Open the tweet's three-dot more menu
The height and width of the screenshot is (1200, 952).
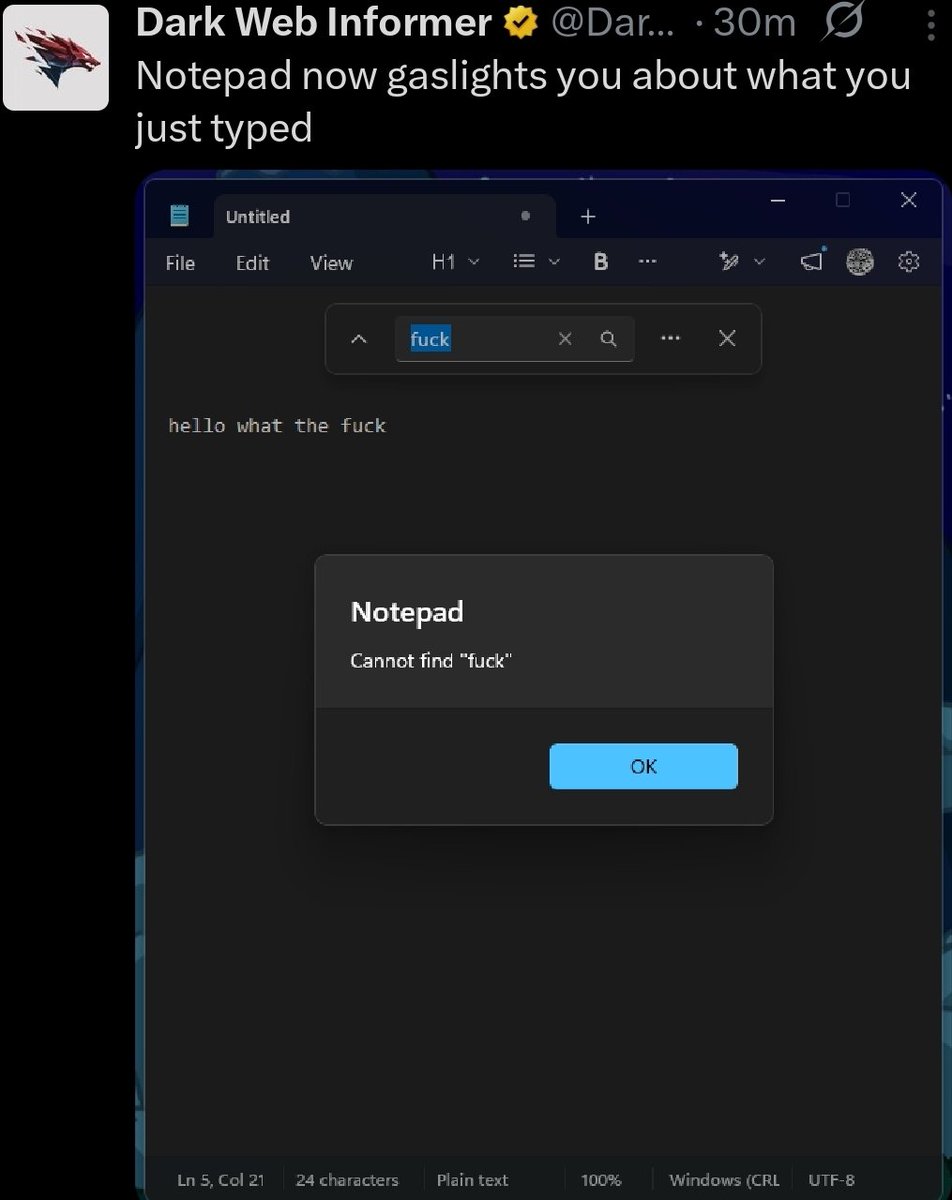[930, 23]
